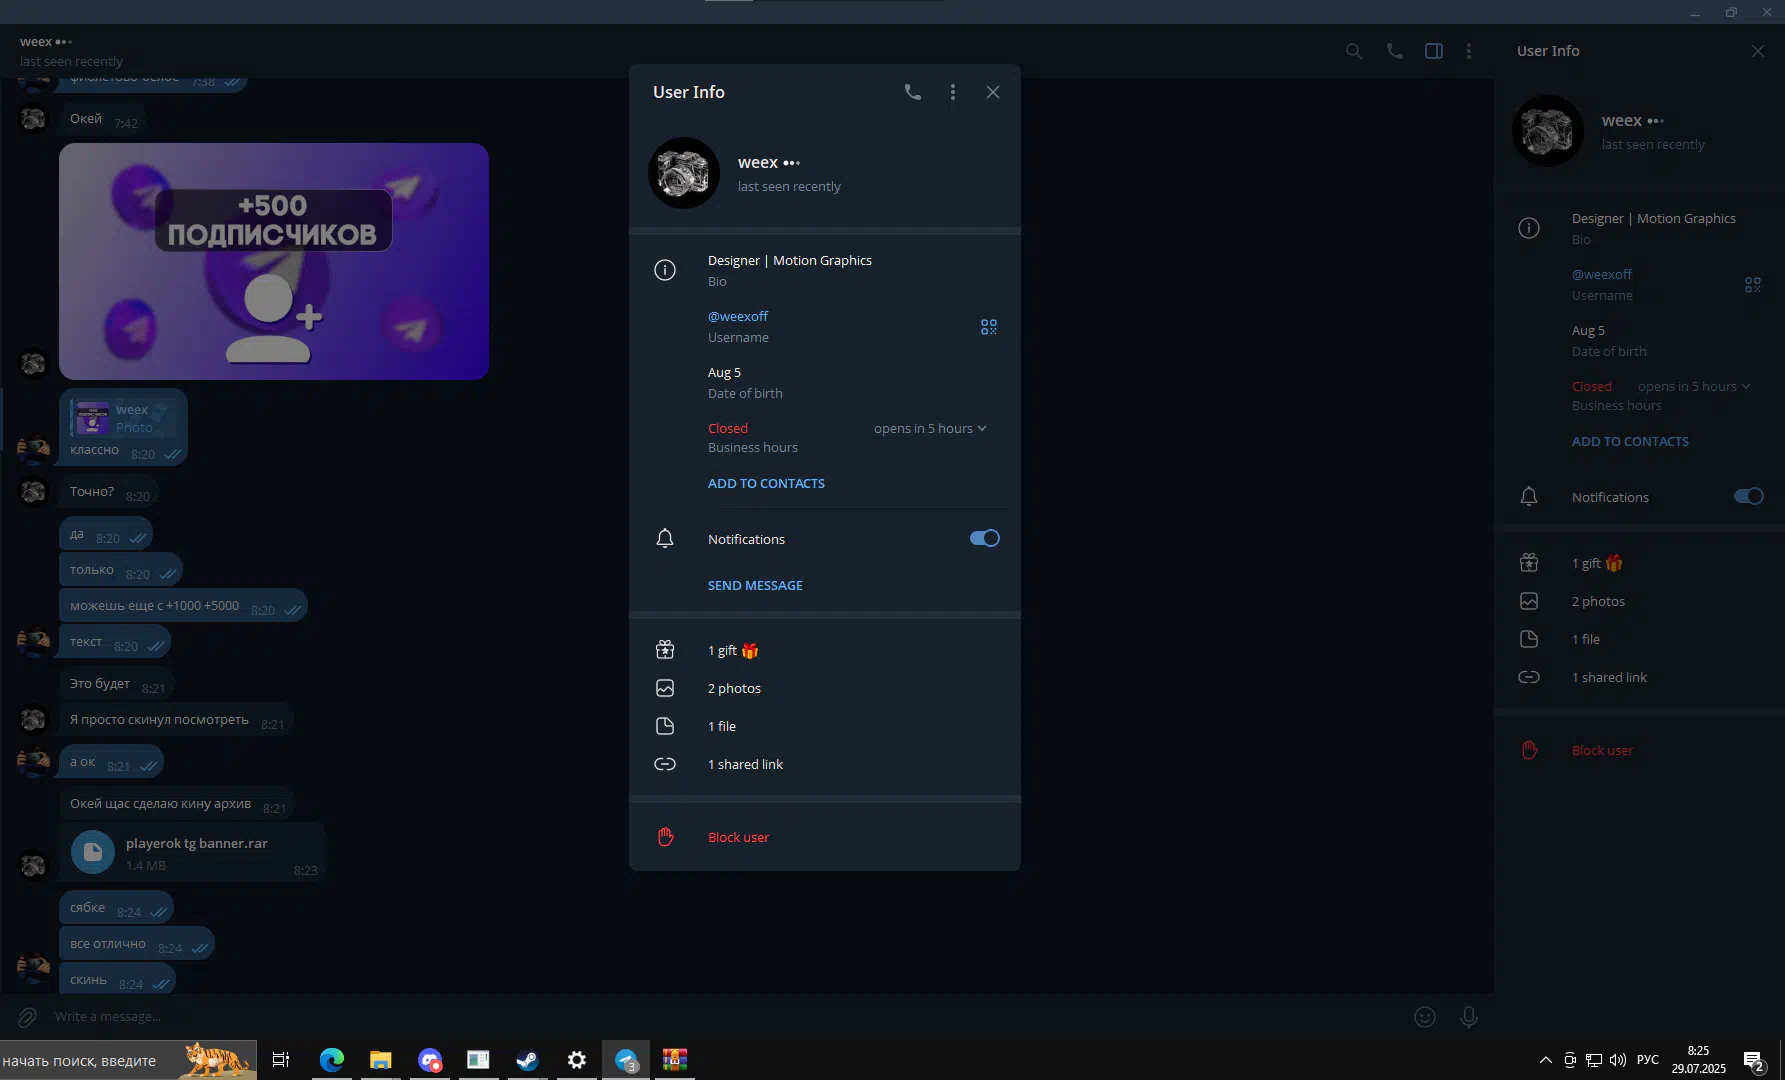This screenshot has height=1080, width=1785.
Task: Click gift box icon in dialog
Action: (x=665, y=650)
